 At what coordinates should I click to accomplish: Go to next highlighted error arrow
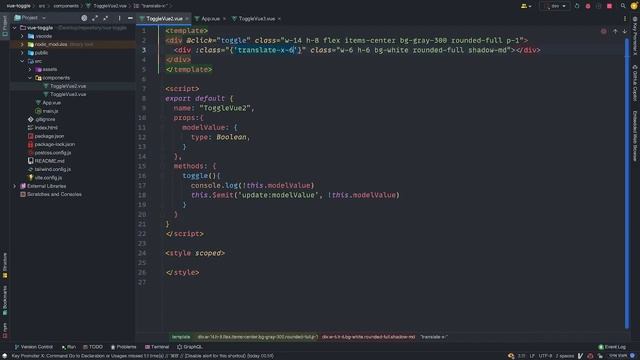tap(624, 31)
